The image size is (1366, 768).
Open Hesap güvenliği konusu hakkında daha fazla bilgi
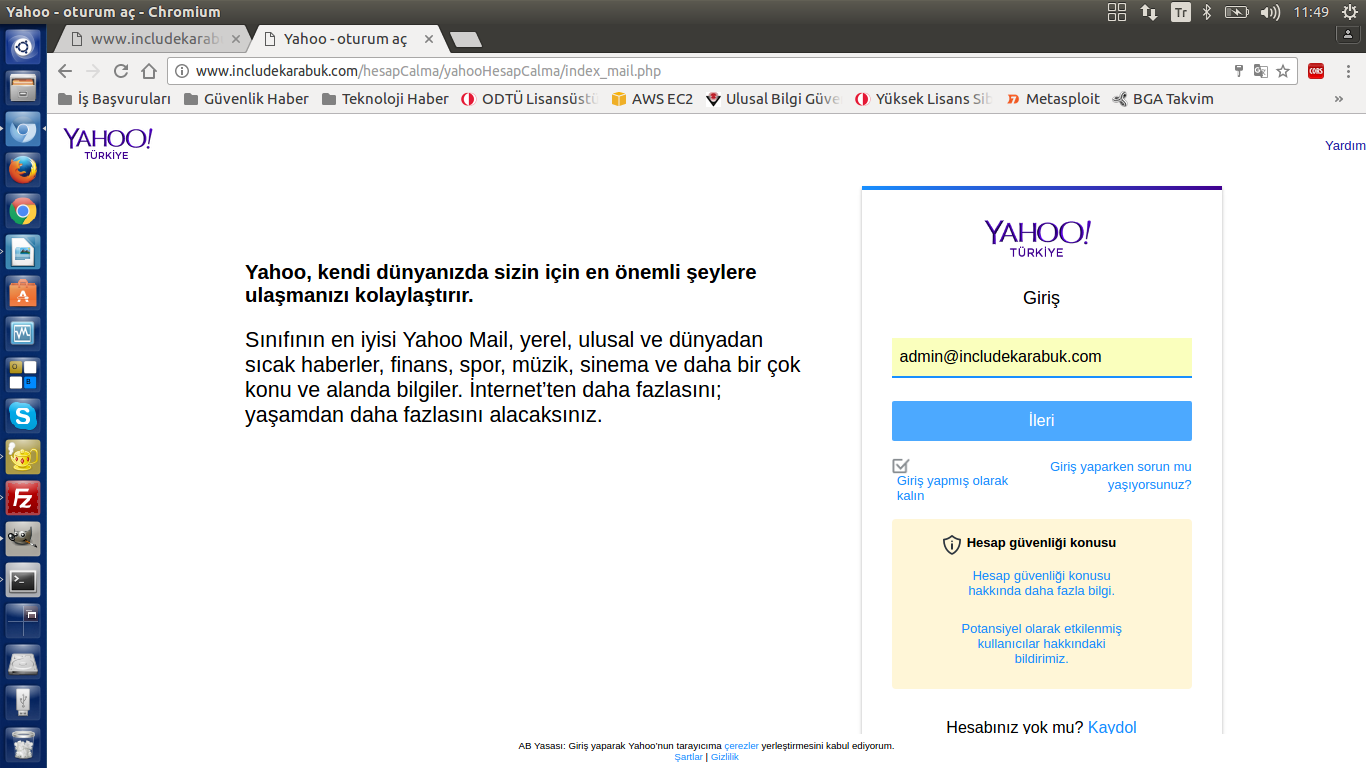tap(1041, 583)
